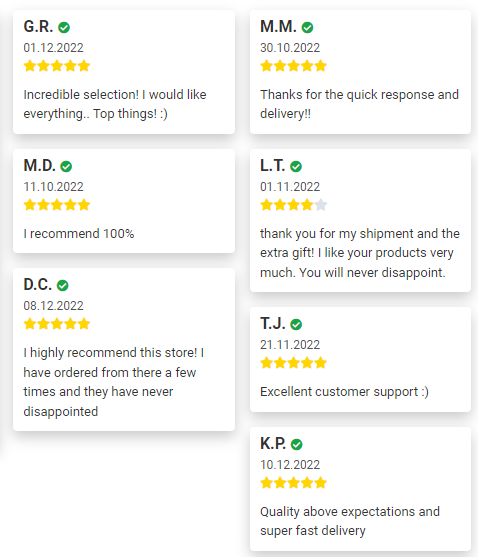478x557 pixels.
Task: Click the date 11.10.2022 on M.D.'s review
Action: pyautogui.click(x=53, y=187)
